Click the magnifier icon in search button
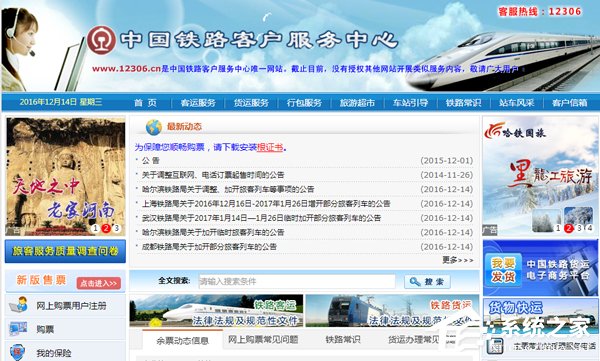 coord(415,282)
